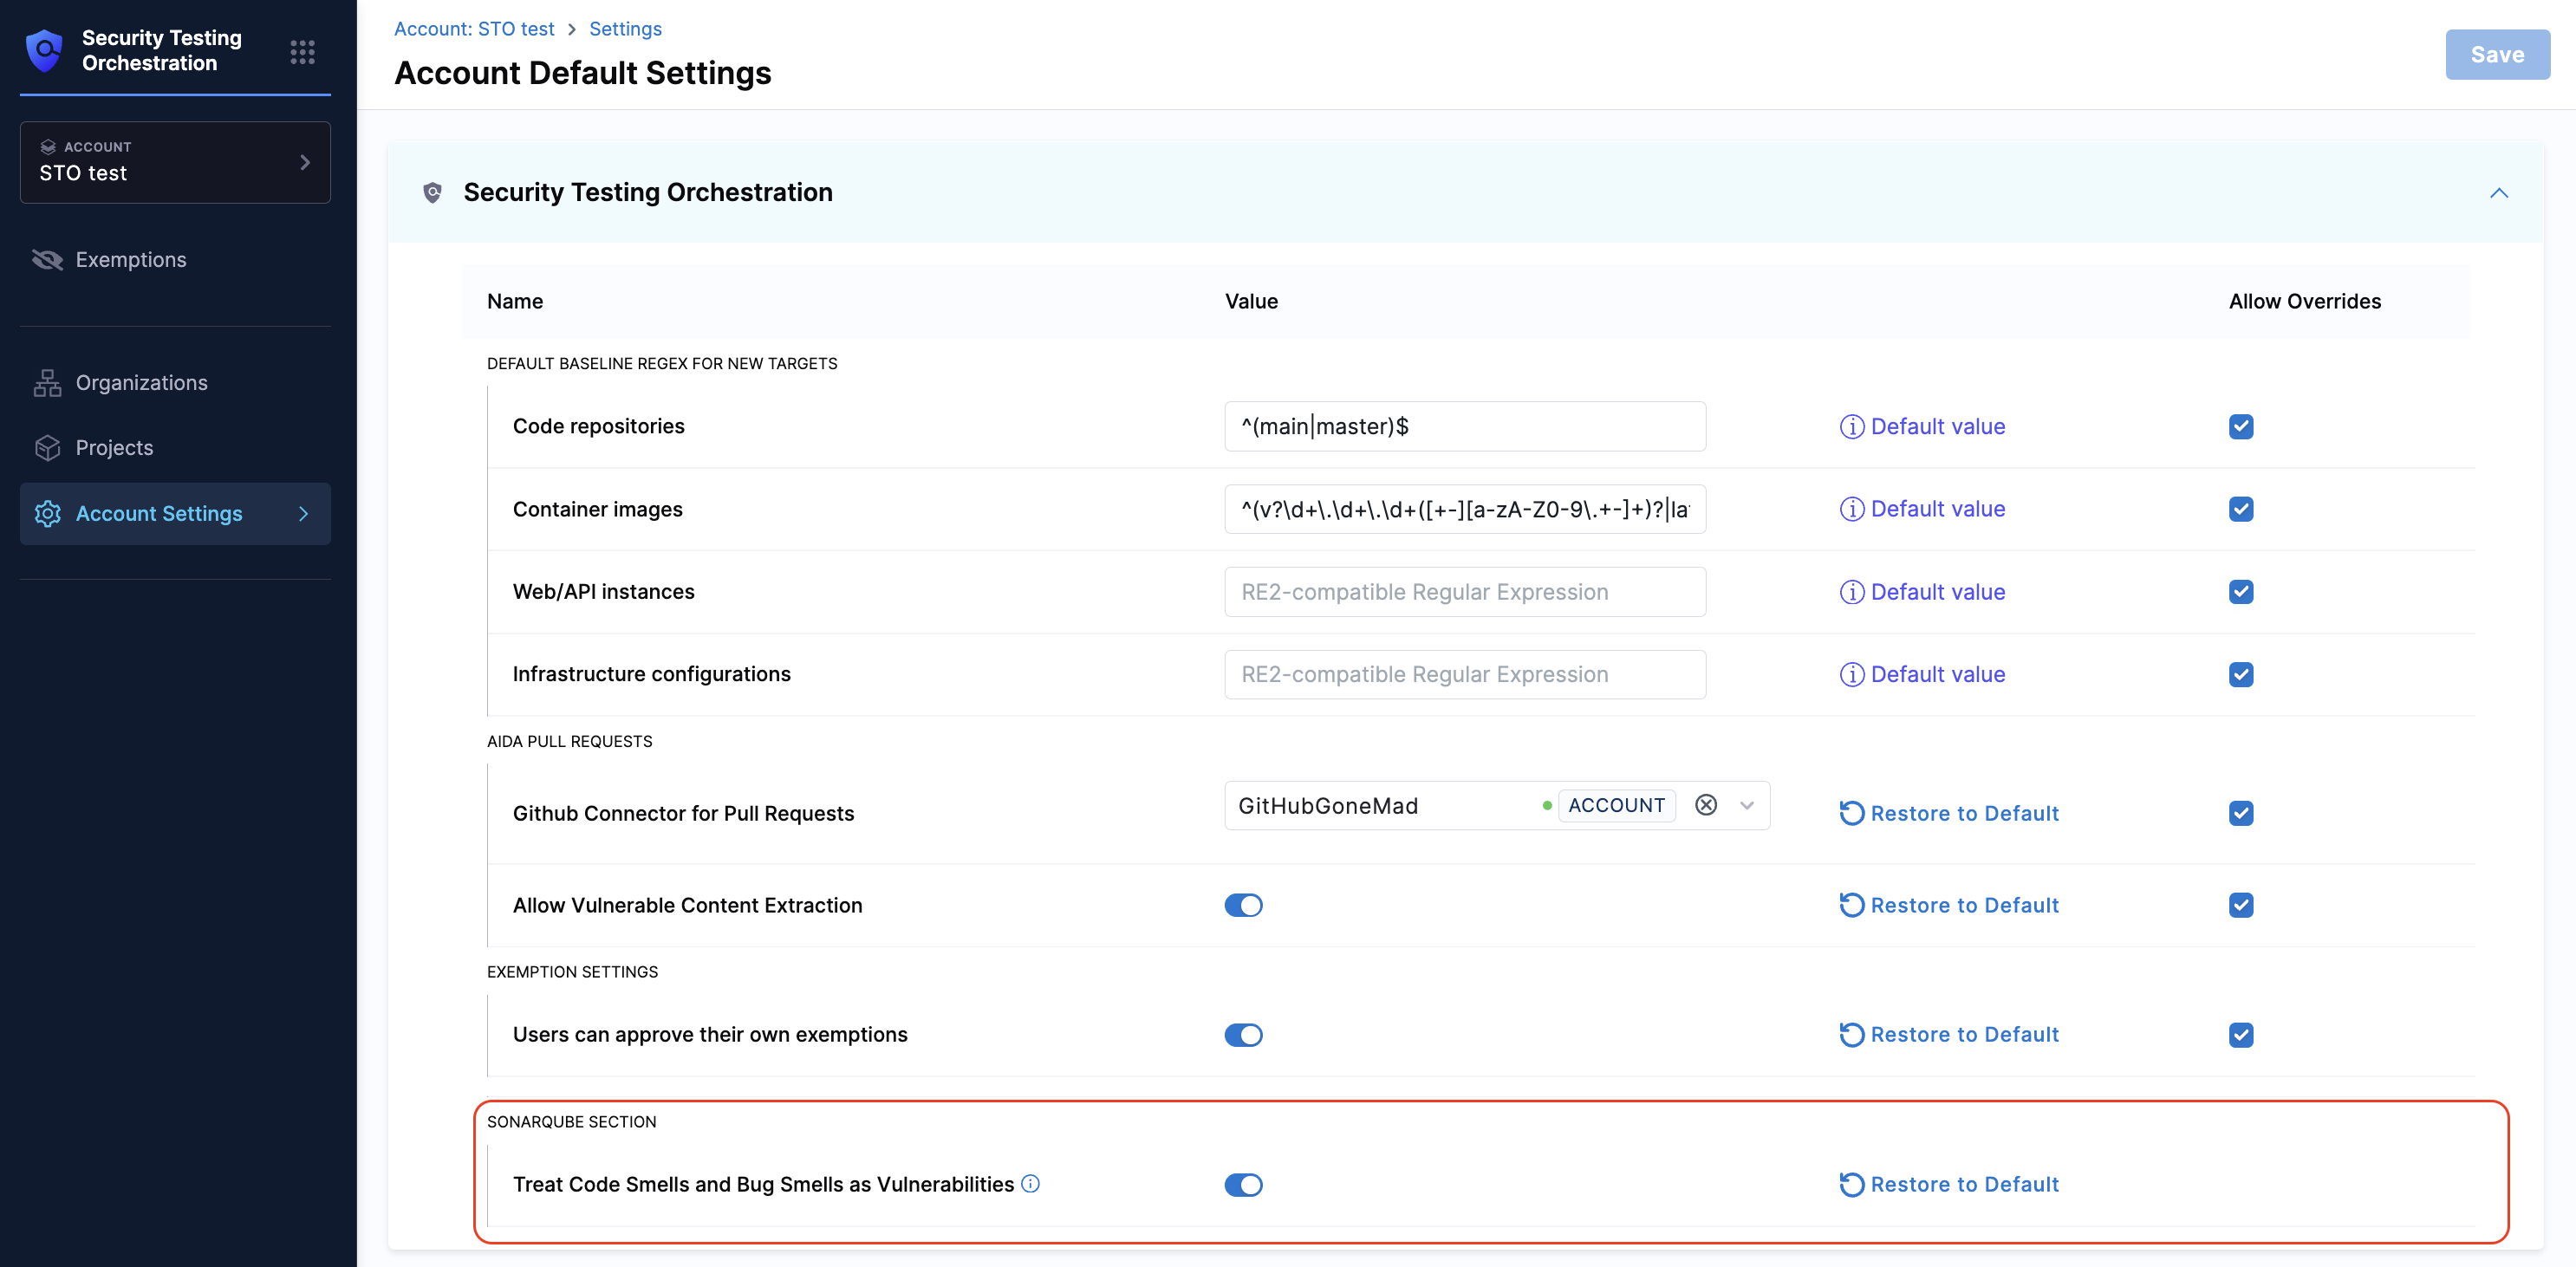This screenshot has width=2576, height=1267.
Task: Click the Infrastructure configurations regex field
Action: [1464, 675]
